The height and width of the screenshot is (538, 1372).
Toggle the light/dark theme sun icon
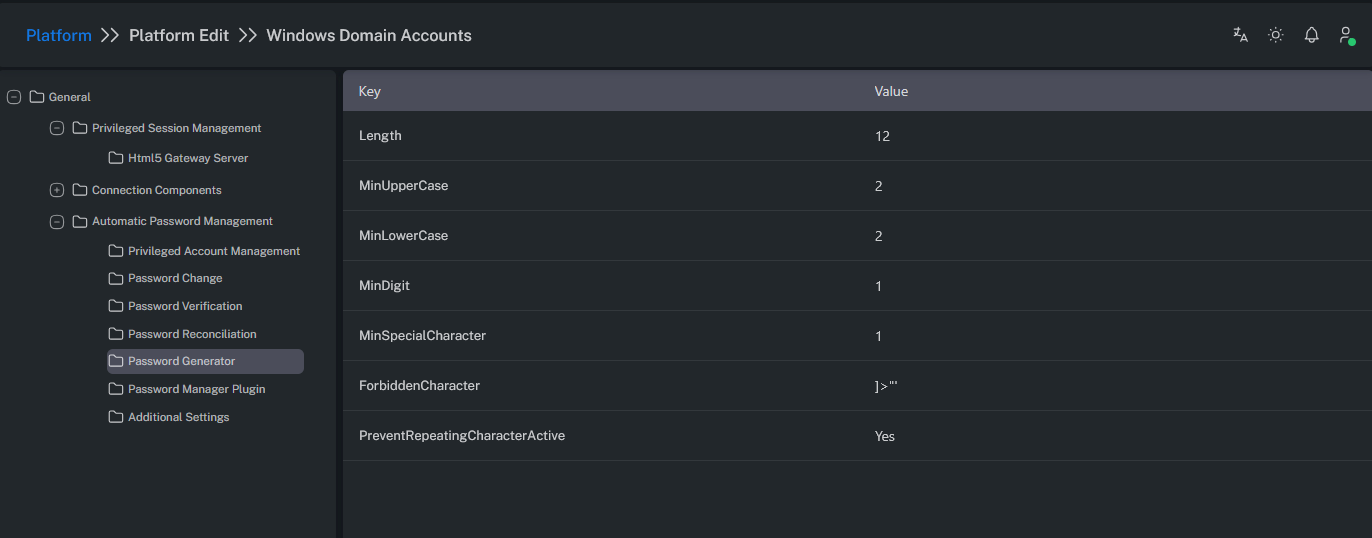(1276, 35)
